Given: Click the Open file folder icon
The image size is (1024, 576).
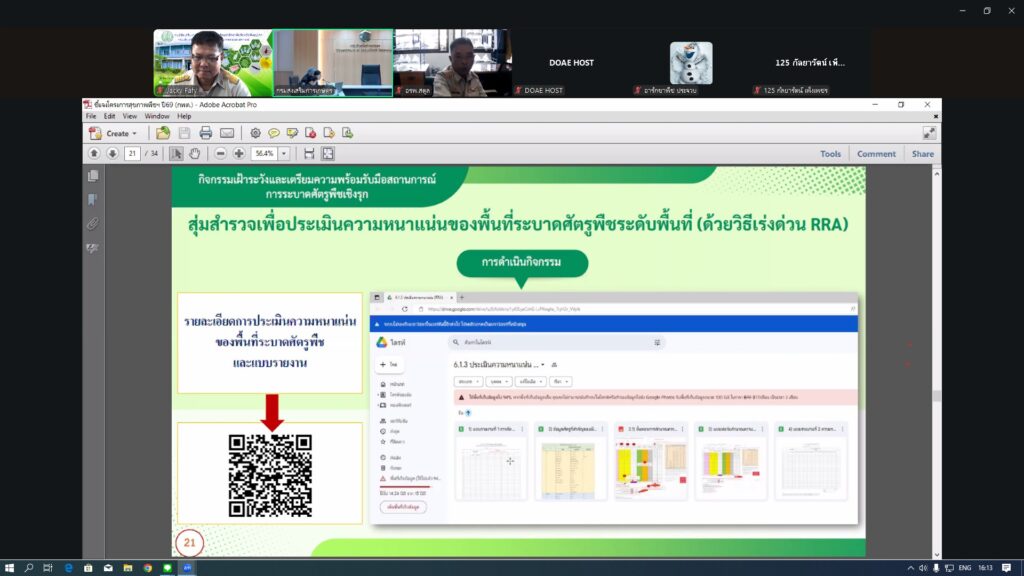Looking at the screenshot, I should pos(163,133).
